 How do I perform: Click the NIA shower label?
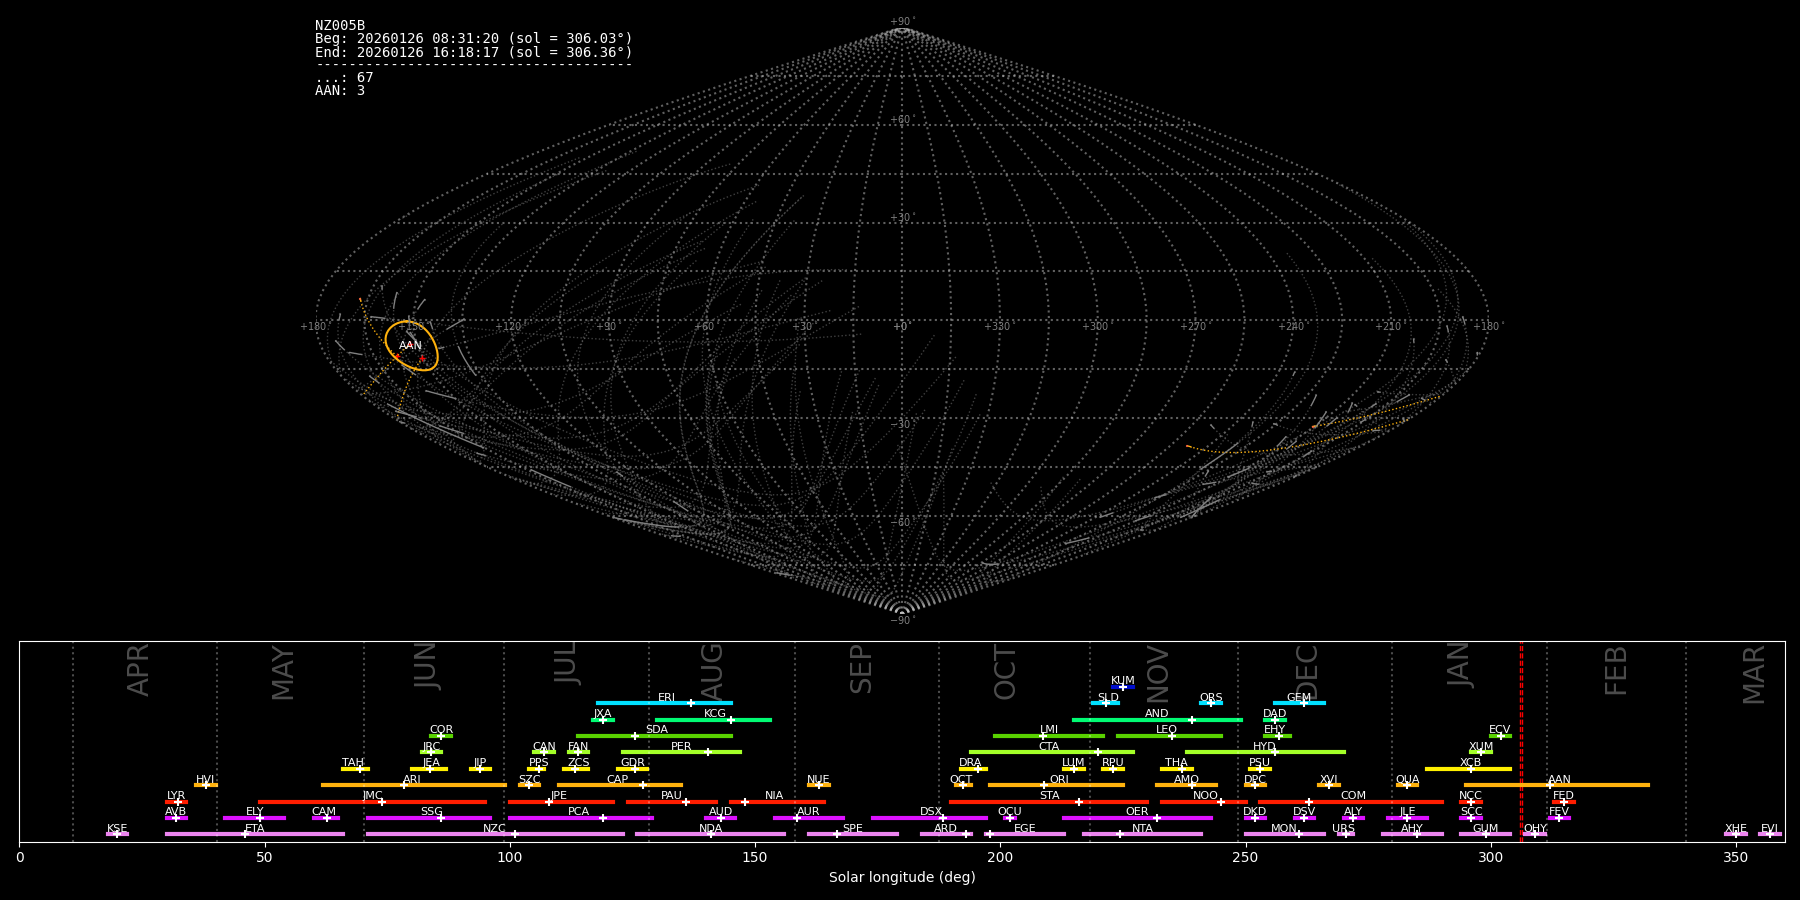[774, 796]
